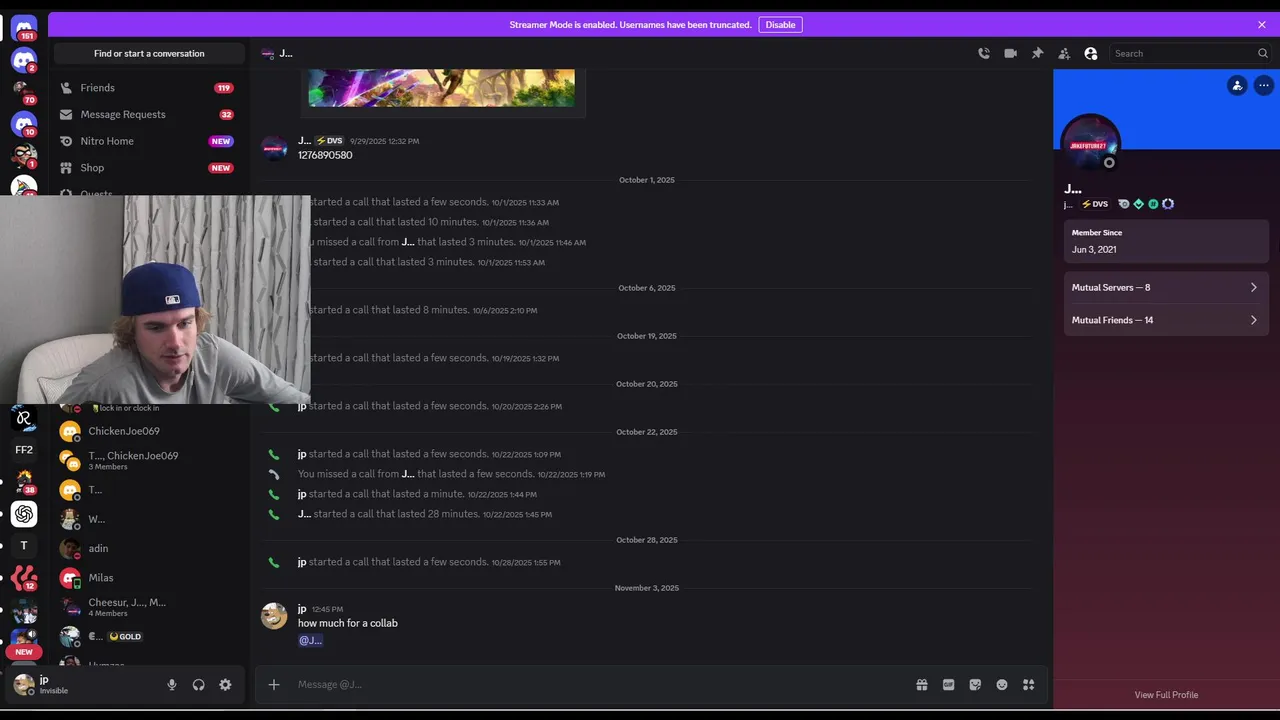
Task: Open the Apps launcher icon
Action: click(1028, 685)
